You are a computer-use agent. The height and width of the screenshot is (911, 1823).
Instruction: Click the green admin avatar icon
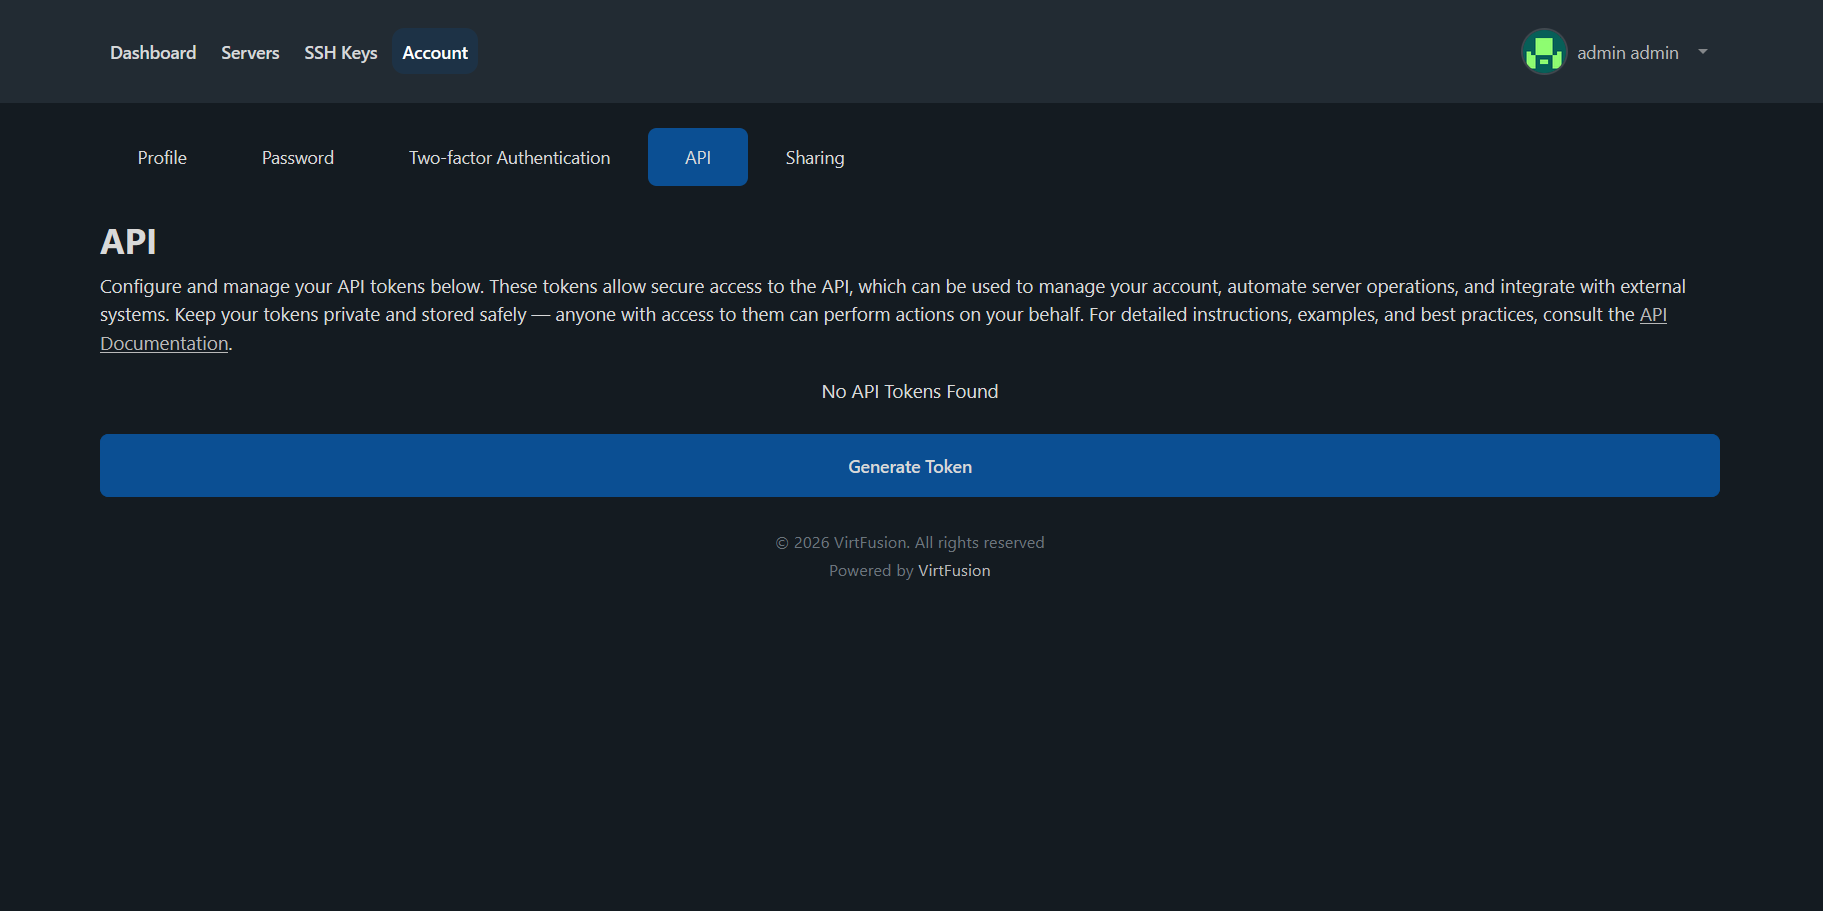point(1543,52)
